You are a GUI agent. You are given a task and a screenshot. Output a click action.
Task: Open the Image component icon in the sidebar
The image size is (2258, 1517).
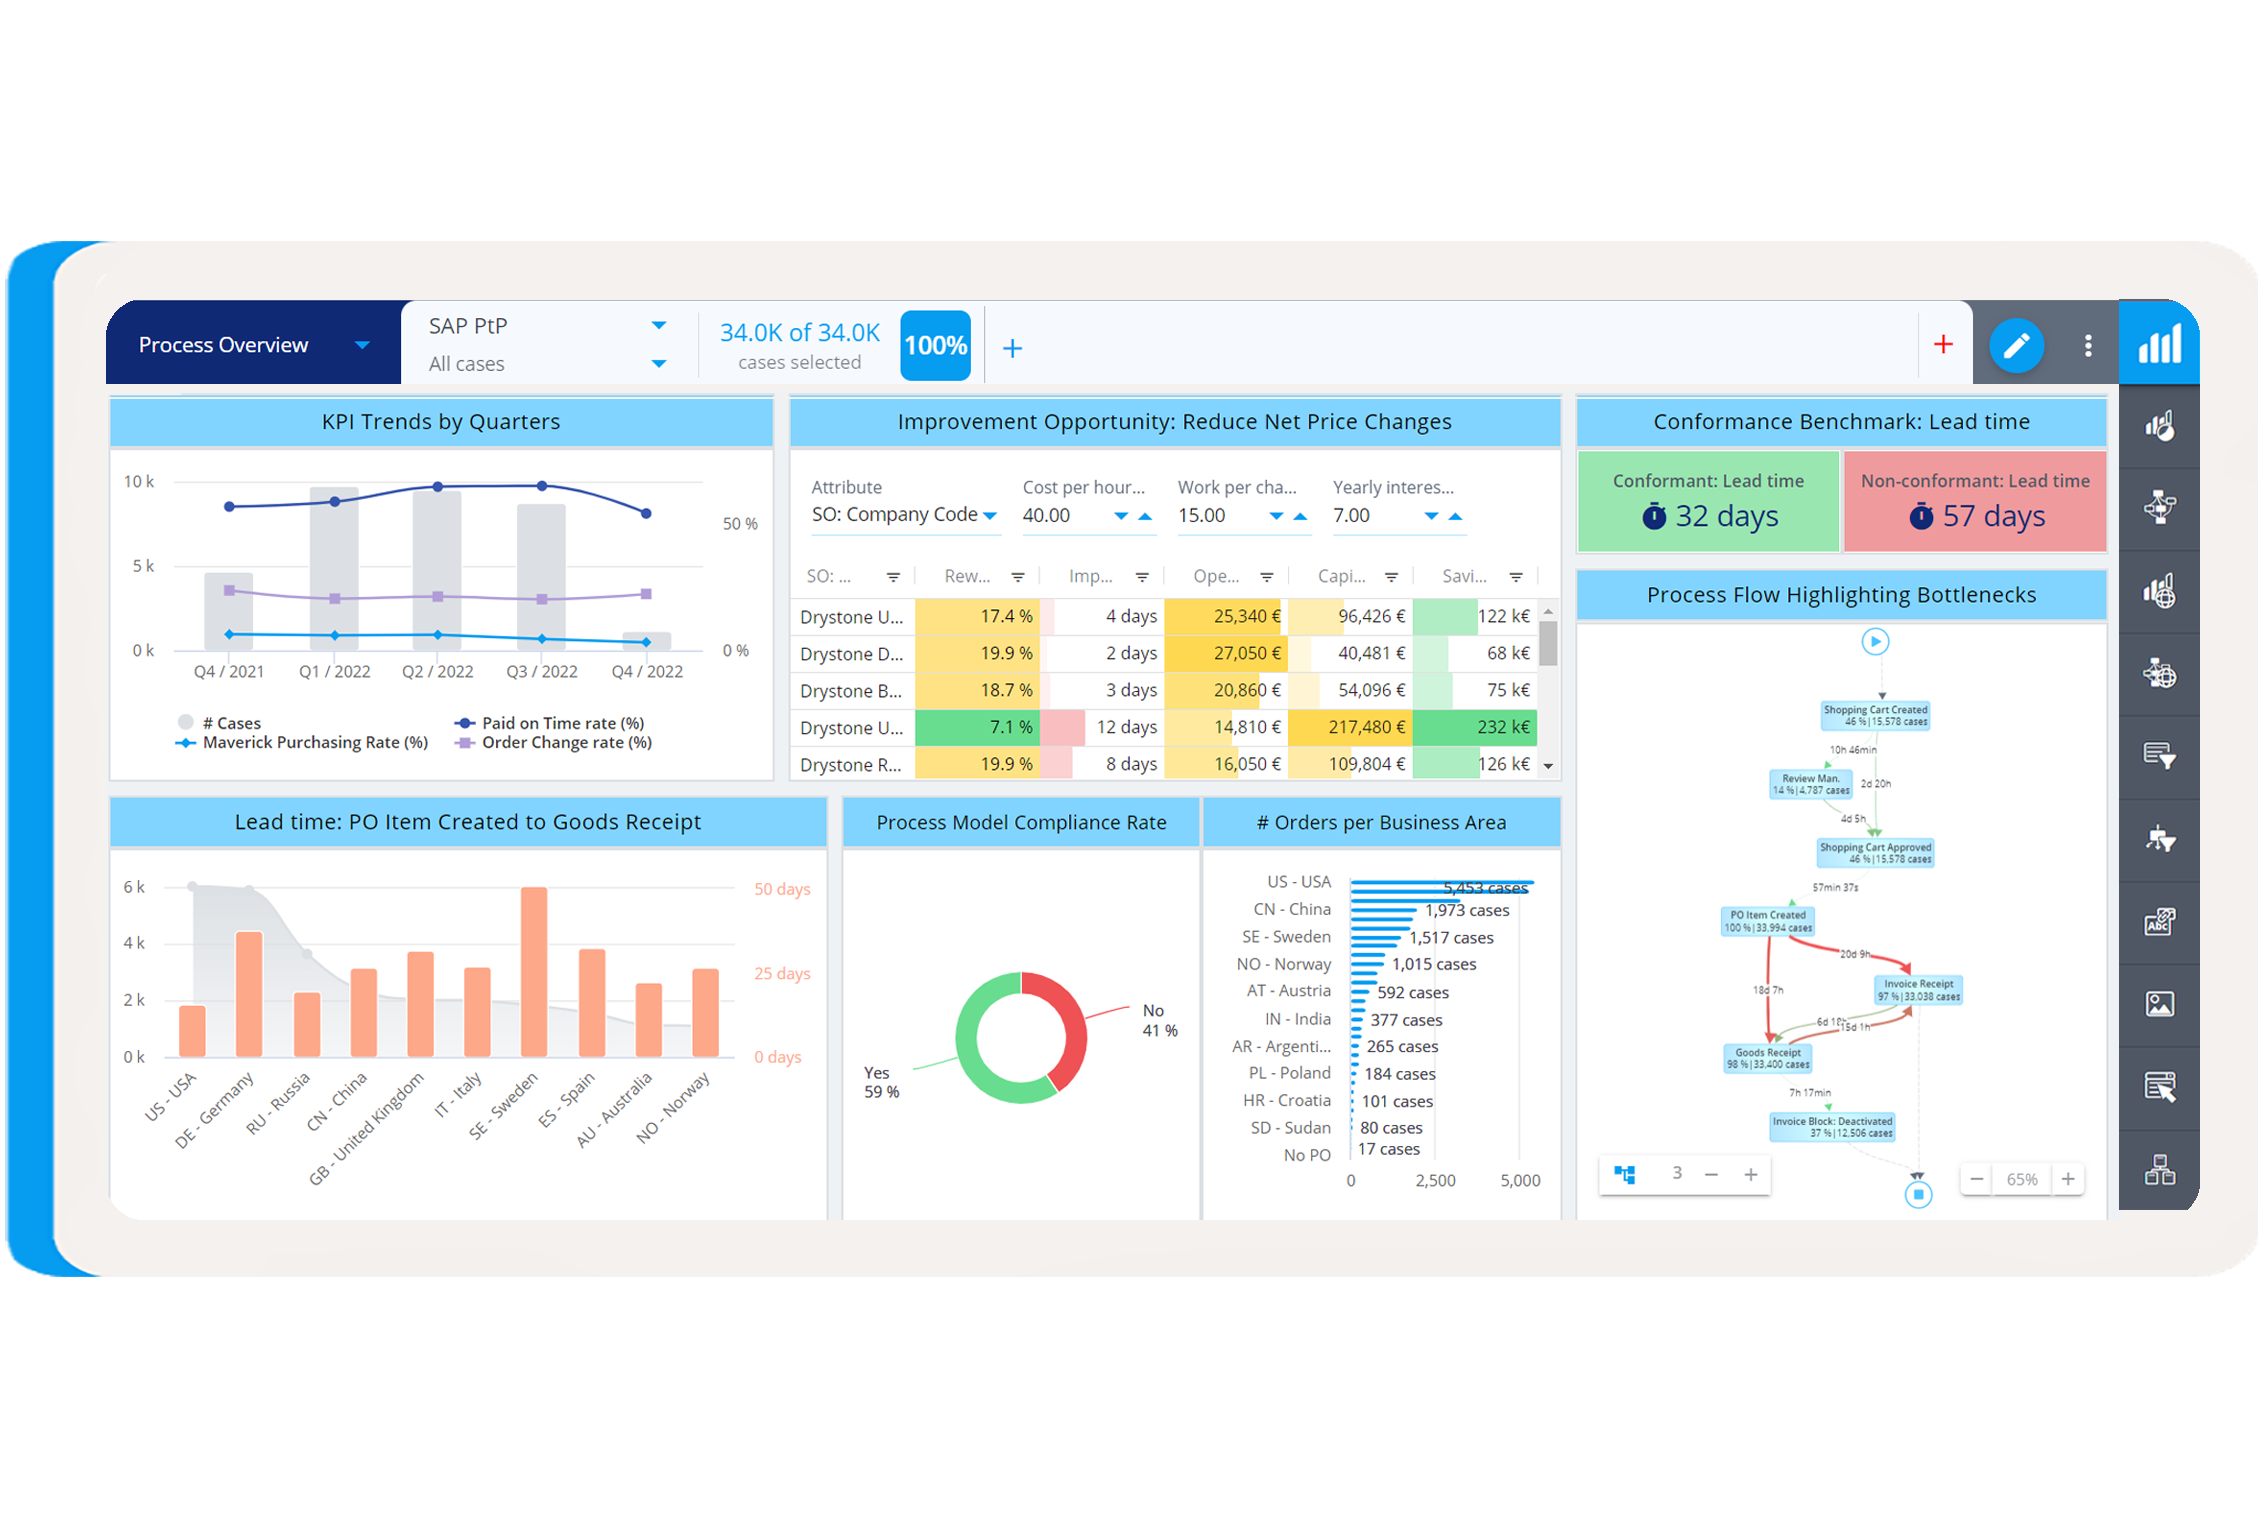2160,1003
